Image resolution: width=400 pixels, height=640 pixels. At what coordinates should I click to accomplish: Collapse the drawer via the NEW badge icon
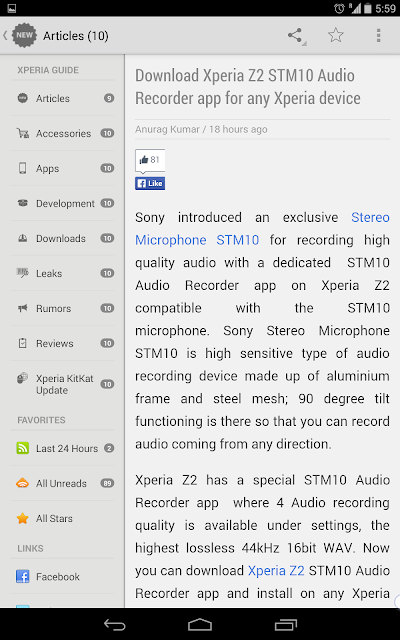coord(24,35)
